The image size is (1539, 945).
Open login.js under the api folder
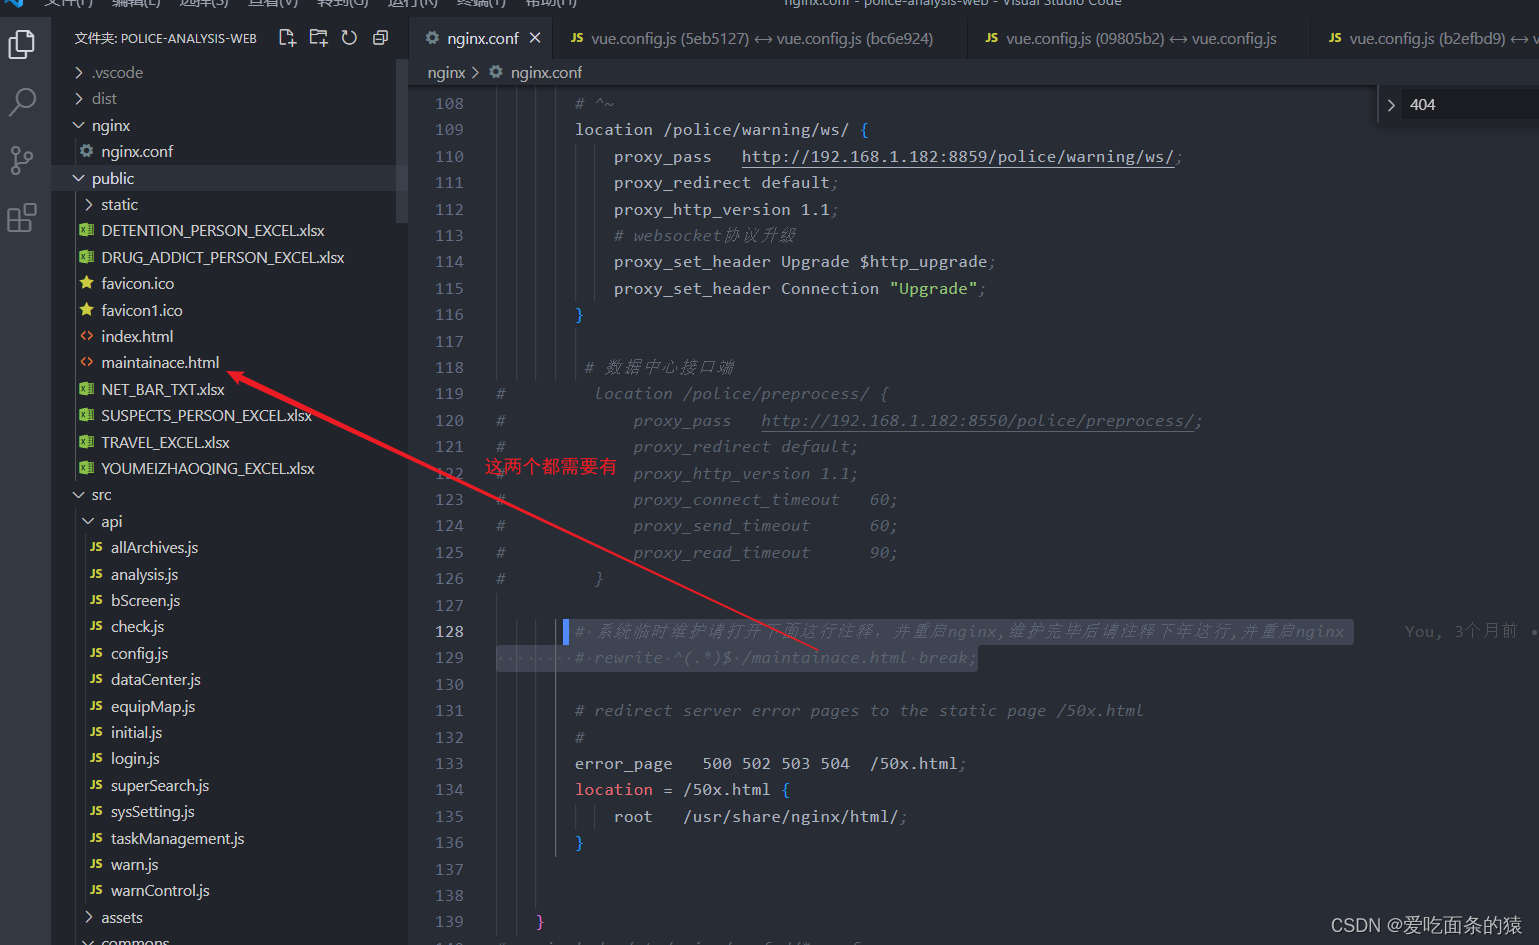pos(135,758)
